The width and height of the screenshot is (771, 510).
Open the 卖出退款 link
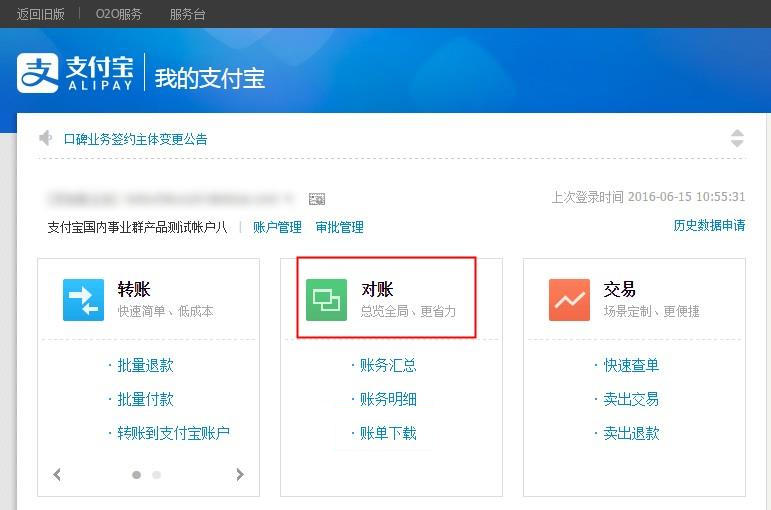pyautogui.click(x=631, y=433)
